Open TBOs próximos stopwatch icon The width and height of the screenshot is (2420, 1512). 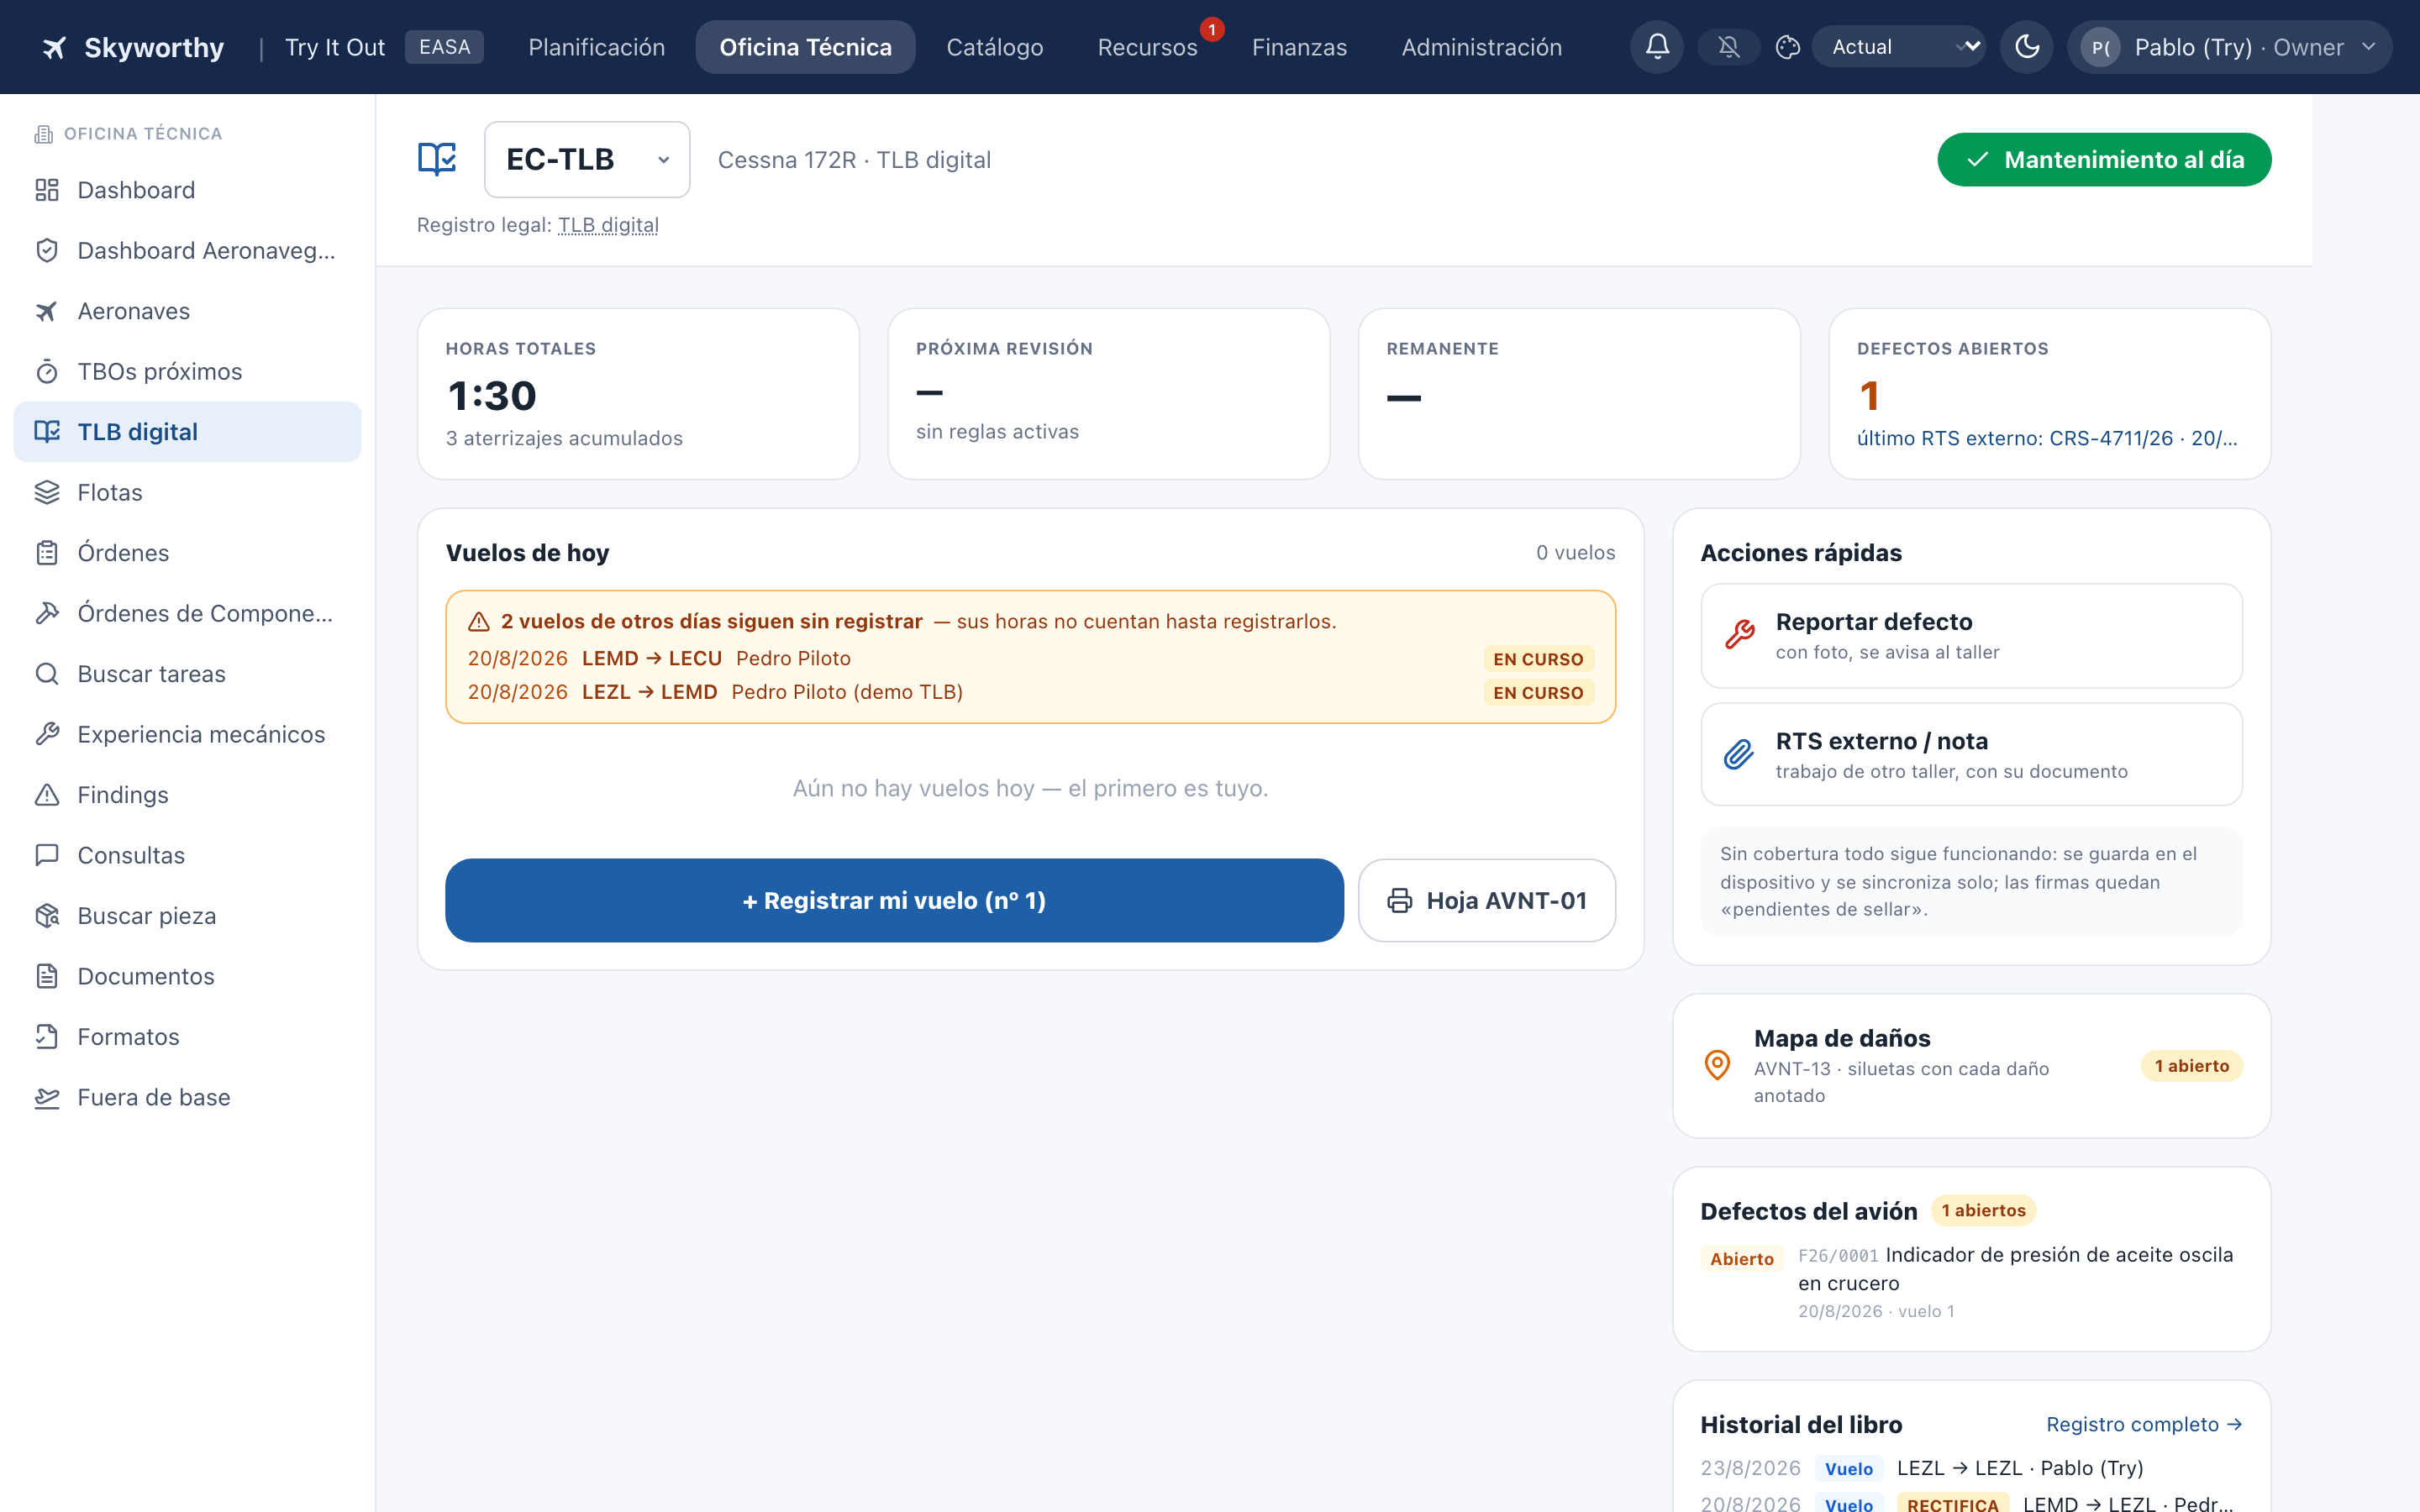tap(47, 372)
